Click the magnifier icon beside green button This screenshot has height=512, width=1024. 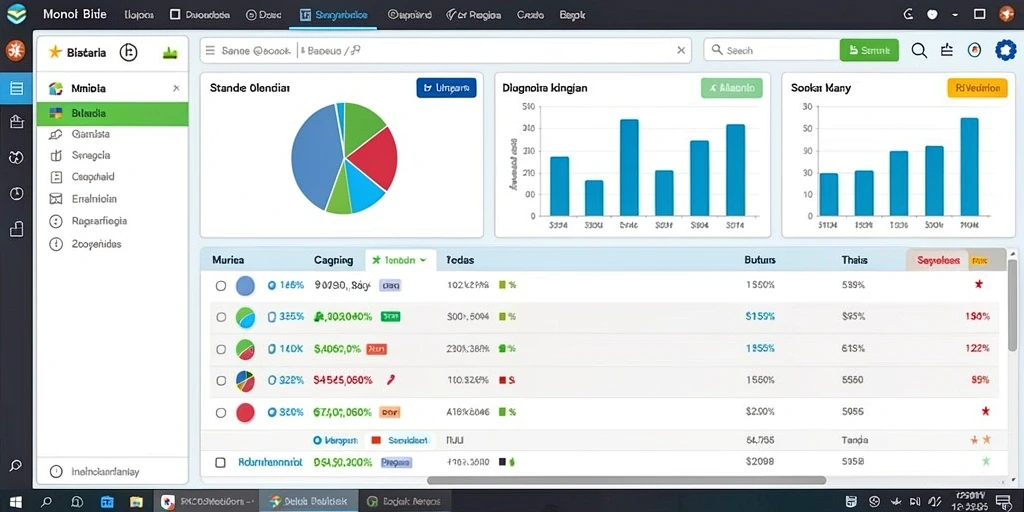[x=919, y=50]
